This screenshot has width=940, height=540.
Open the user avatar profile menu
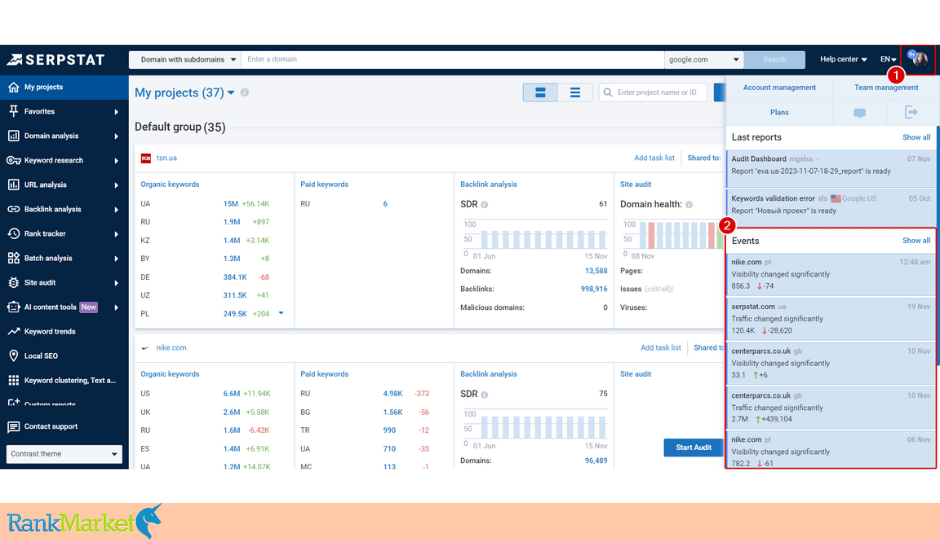click(x=918, y=59)
